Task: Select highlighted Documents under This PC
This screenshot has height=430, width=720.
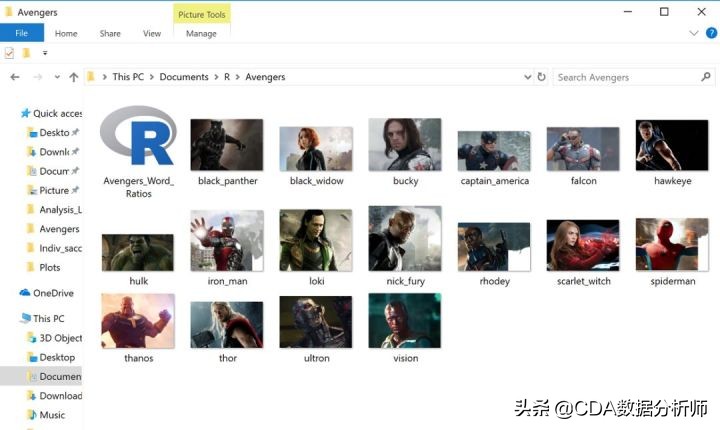Action: point(41,376)
